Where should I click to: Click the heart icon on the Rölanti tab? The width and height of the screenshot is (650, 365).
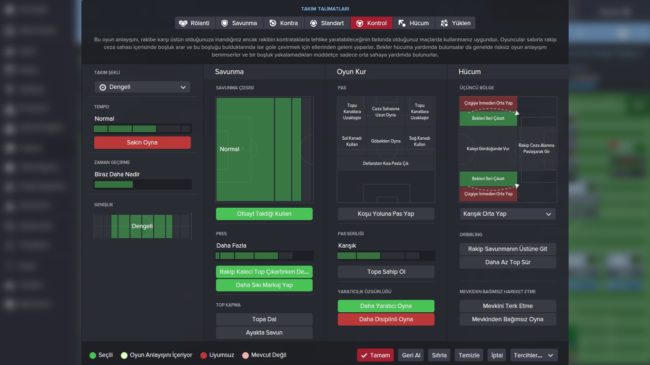(183, 23)
